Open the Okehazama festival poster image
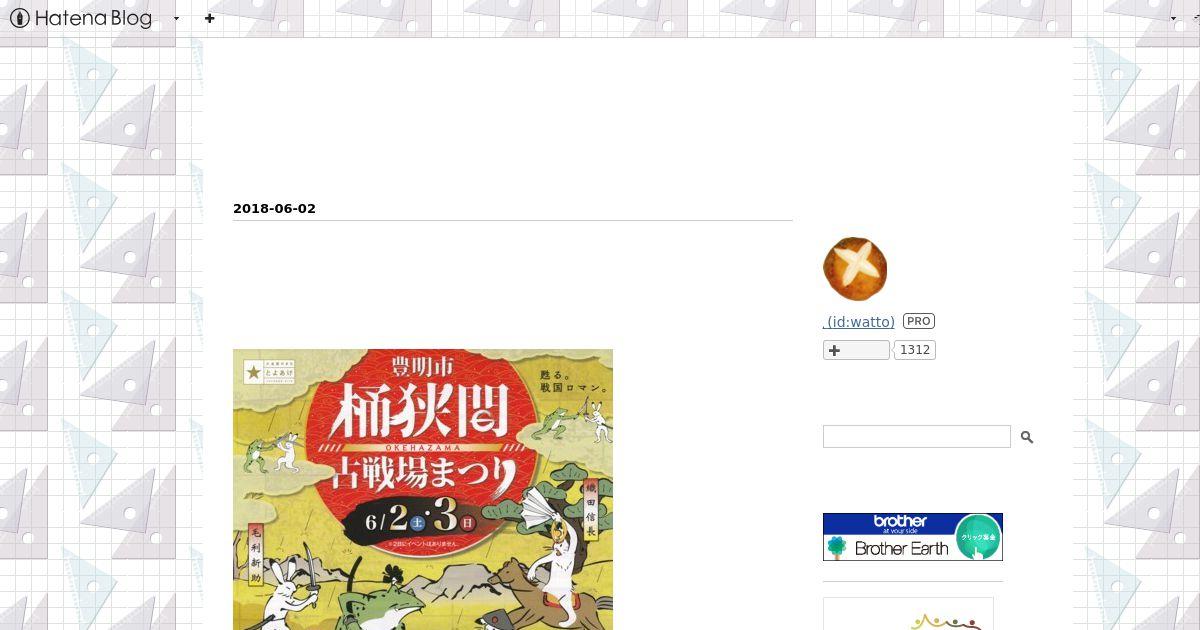 point(423,489)
